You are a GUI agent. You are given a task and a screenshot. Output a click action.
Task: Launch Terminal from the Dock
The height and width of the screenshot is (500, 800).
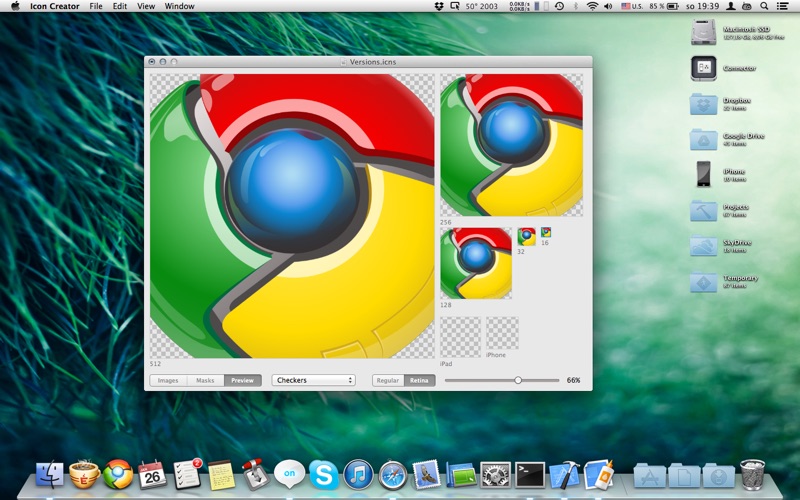[x=530, y=474]
